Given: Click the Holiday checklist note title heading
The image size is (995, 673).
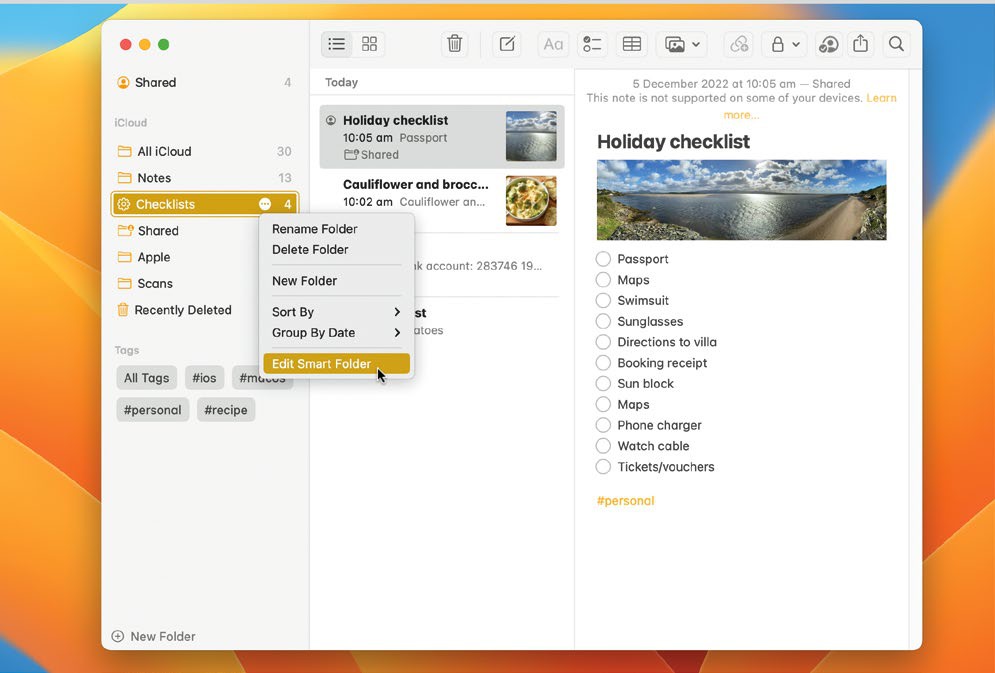Looking at the screenshot, I should point(673,141).
